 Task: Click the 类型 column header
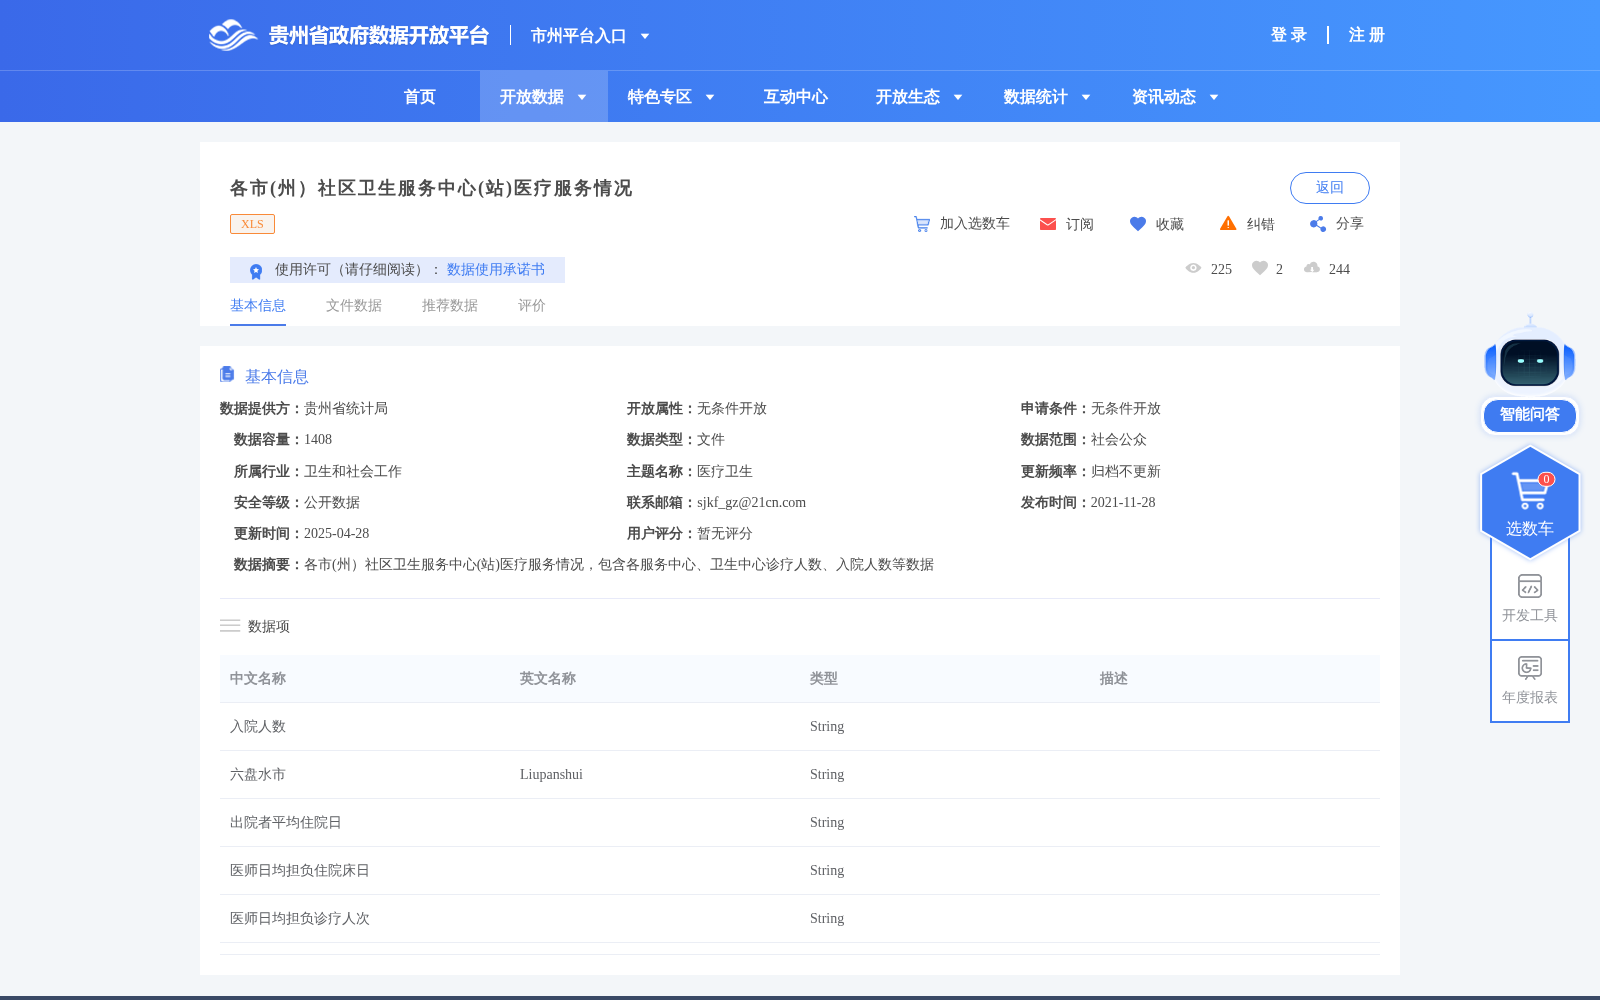824,679
